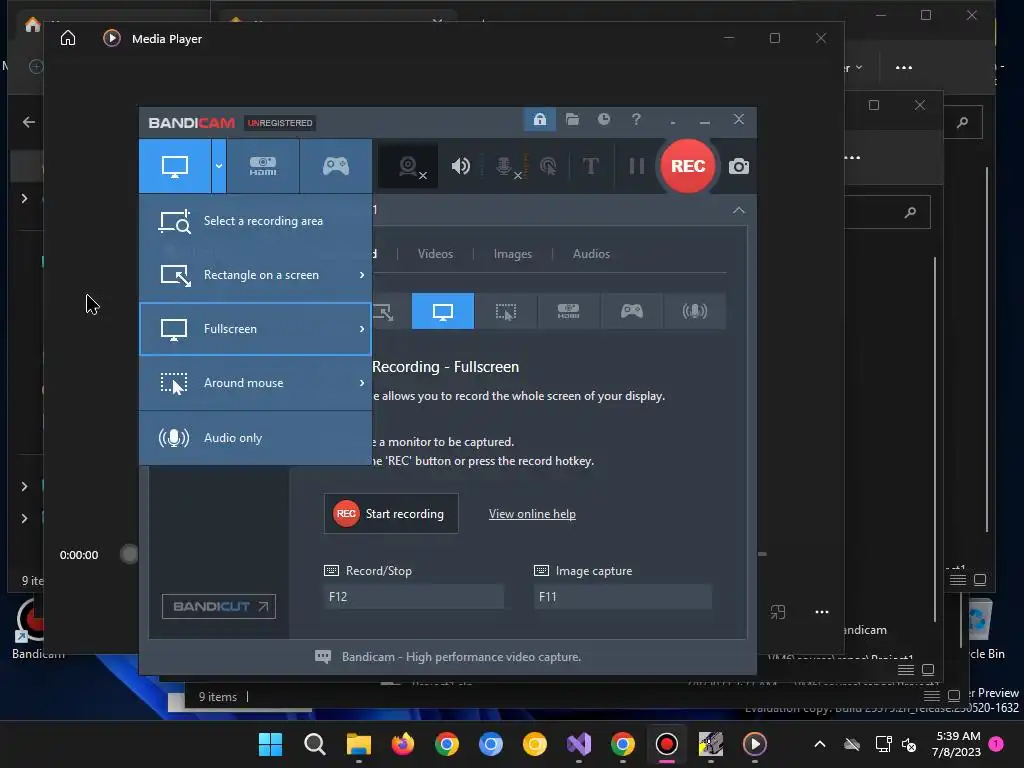Screen dimensions: 1024x768
Task: Open the Windows Start menu
Action: 270,744
